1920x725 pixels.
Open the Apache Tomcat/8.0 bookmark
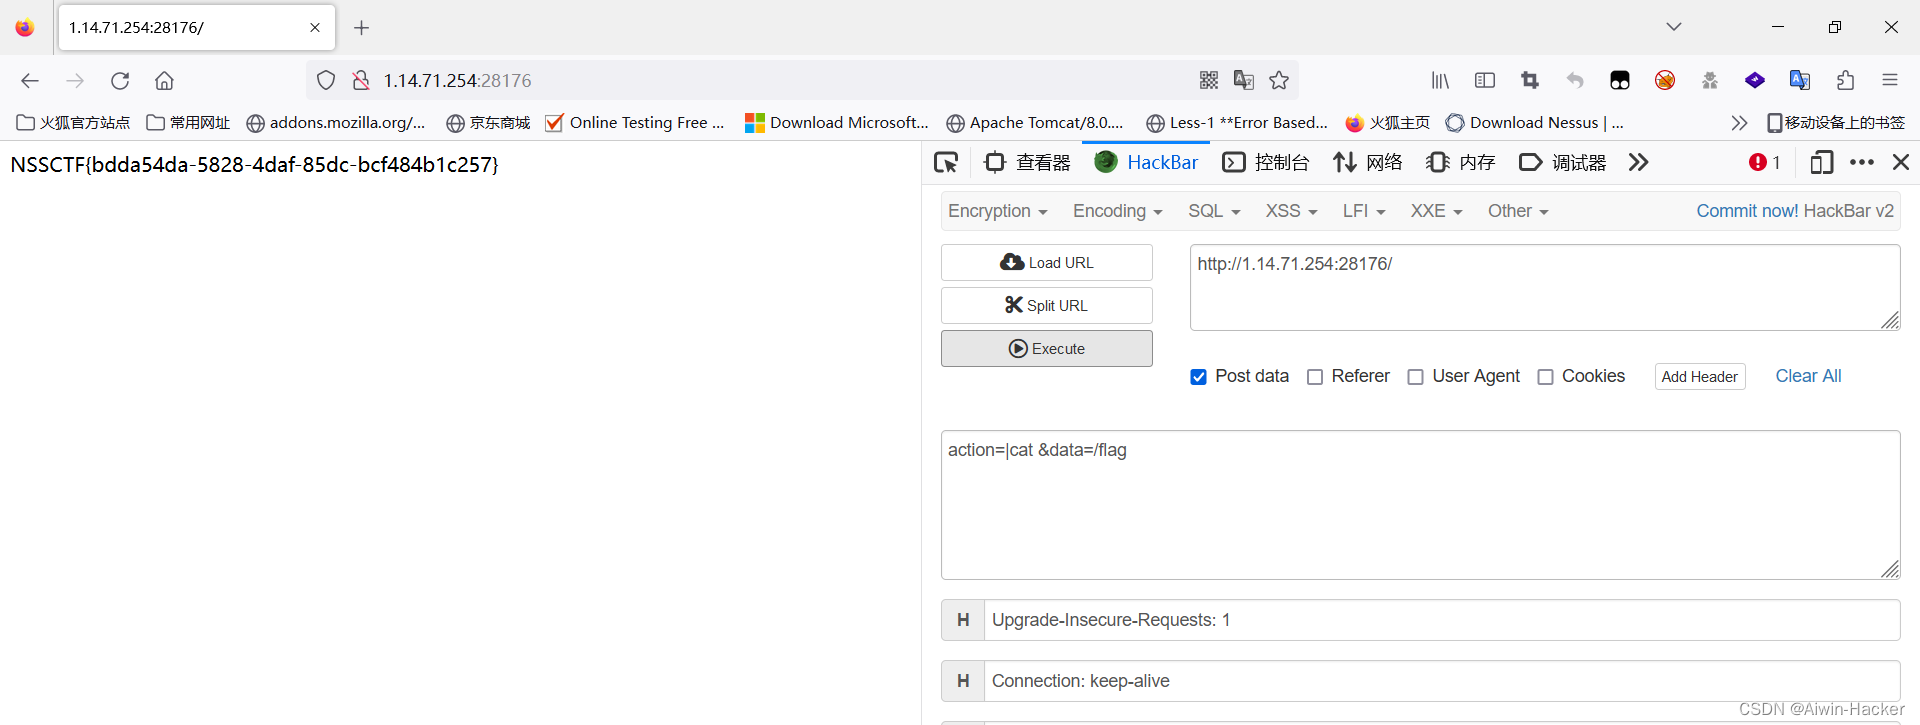[1035, 123]
